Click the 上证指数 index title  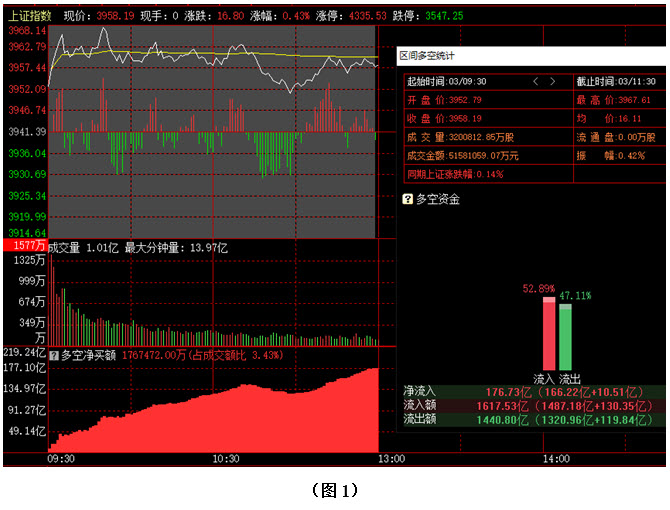29,16
